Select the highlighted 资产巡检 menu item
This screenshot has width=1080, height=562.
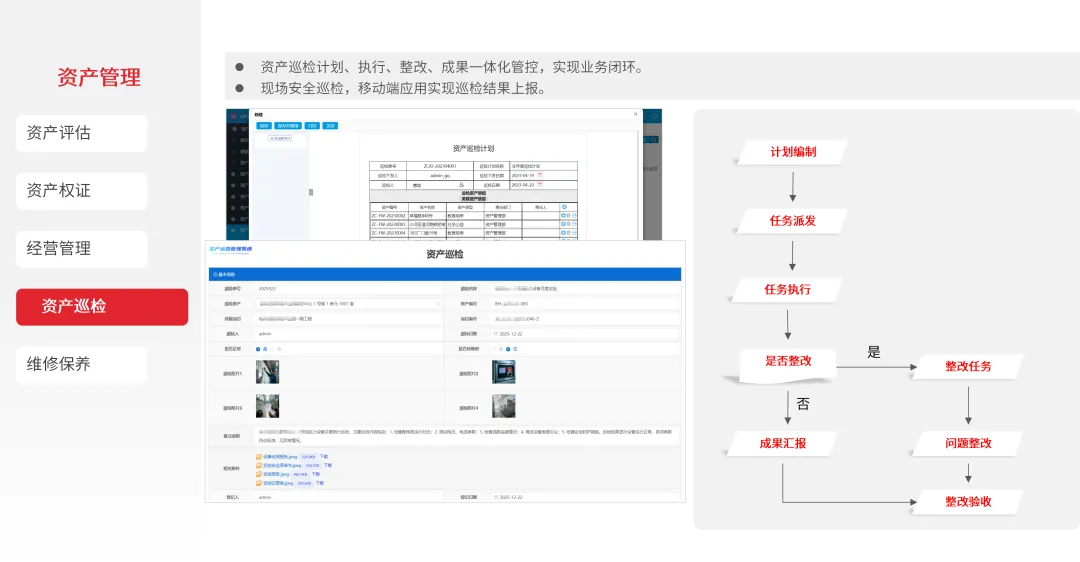(x=102, y=306)
